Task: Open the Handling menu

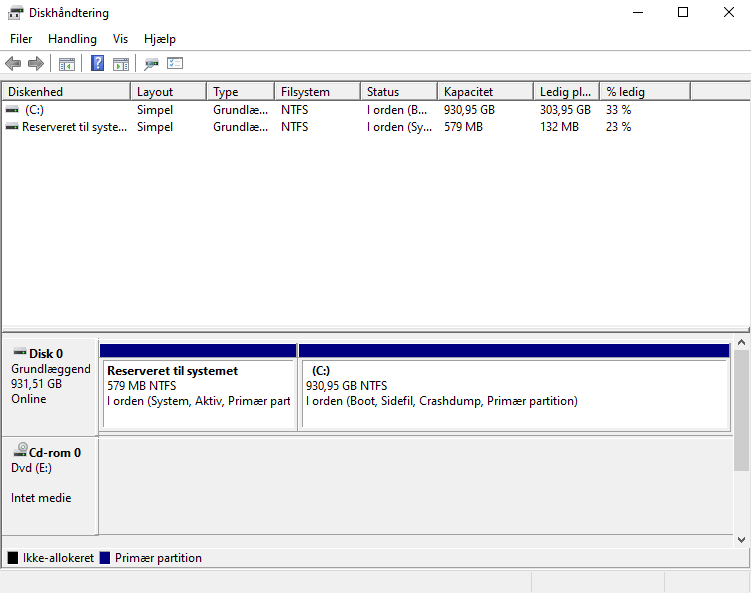Action: (72, 39)
